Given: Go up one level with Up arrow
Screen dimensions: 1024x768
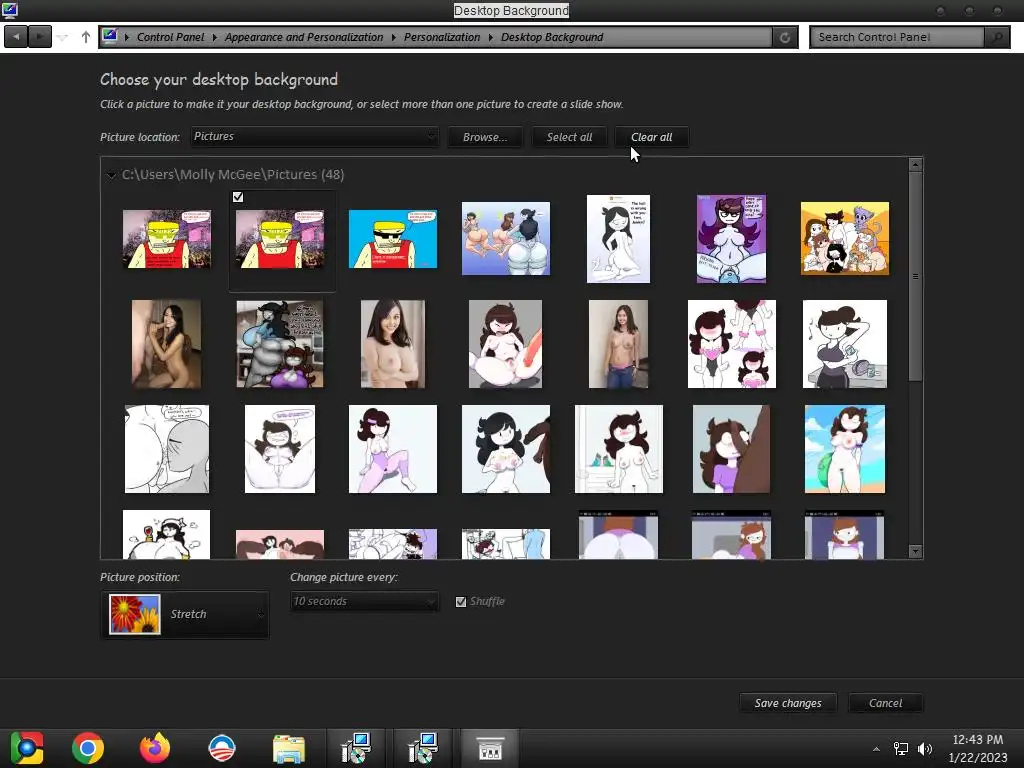Looking at the screenshot, I should click(x=86, y=37).
